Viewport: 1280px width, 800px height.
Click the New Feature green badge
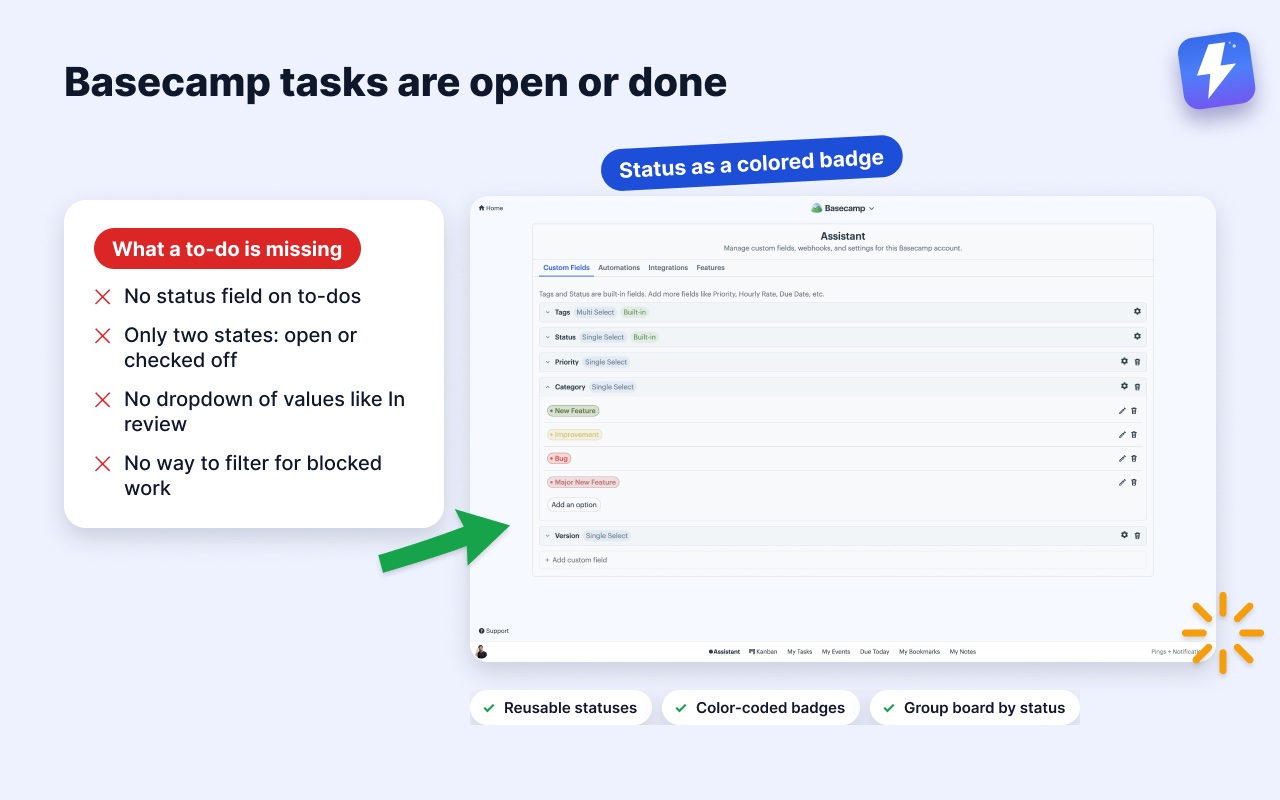(573, 411)
